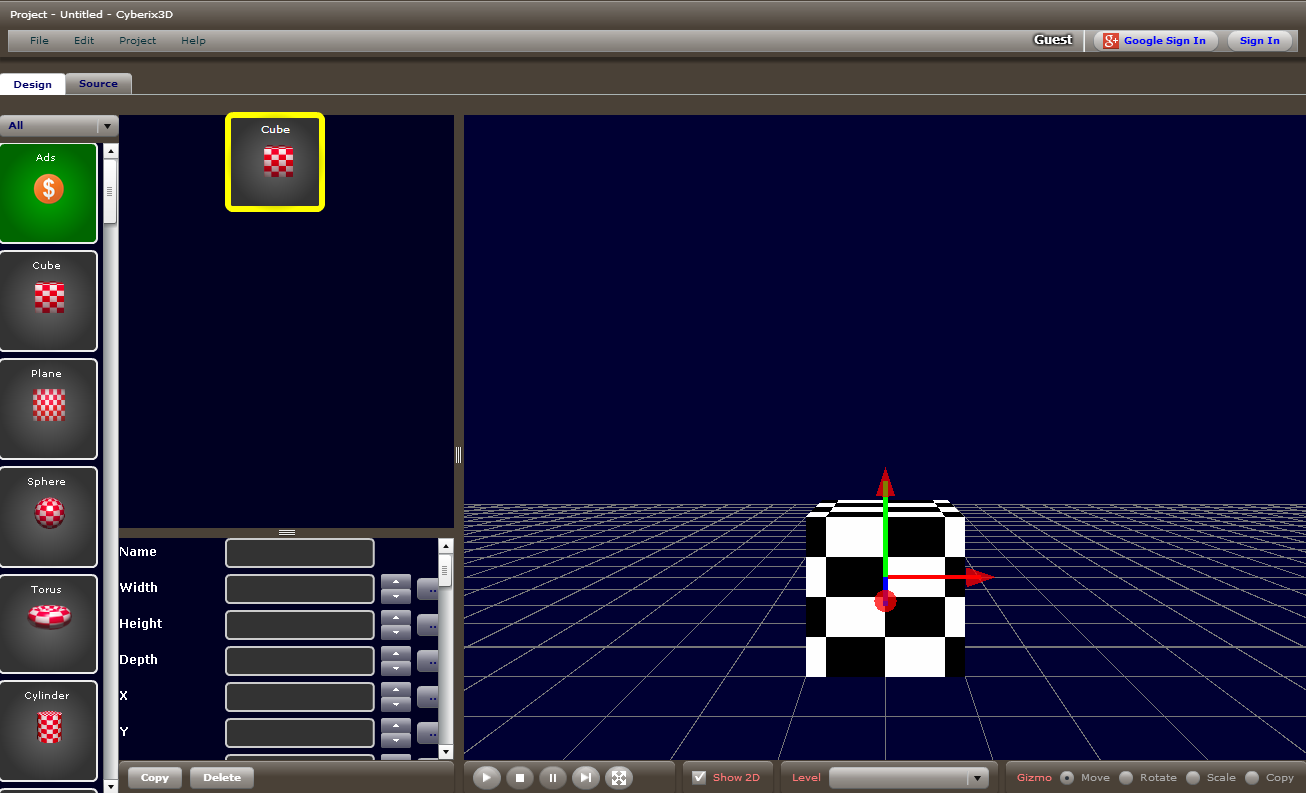
Task: Click the Width input field
Action: coord(300,589)
